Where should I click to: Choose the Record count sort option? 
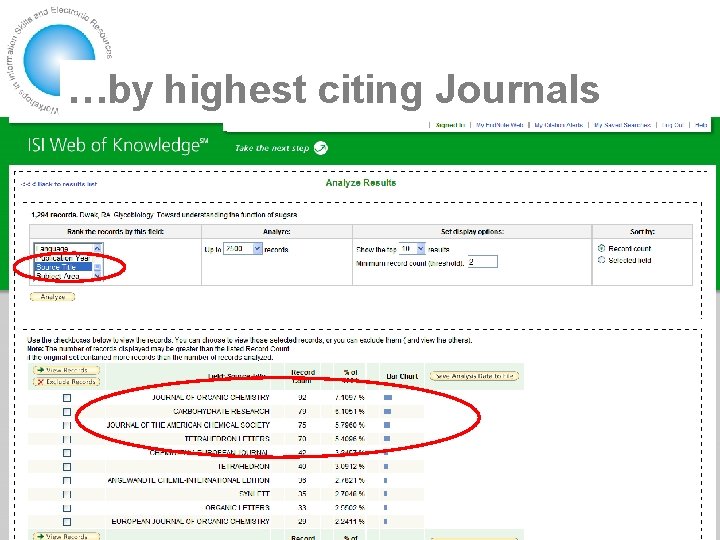(x=602, y=248)
